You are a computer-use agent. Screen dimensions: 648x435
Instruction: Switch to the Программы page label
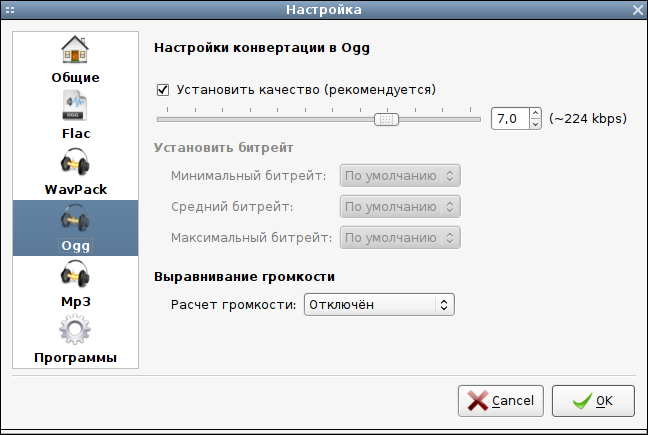pyautogui.click(x=75, y=357)
